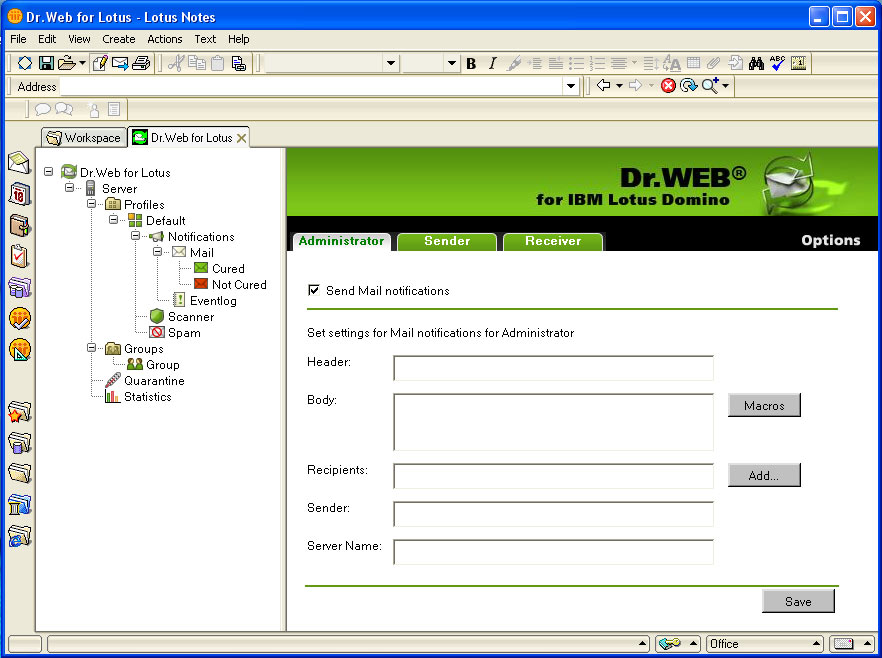Open the Actions menu

pos(165,39)
